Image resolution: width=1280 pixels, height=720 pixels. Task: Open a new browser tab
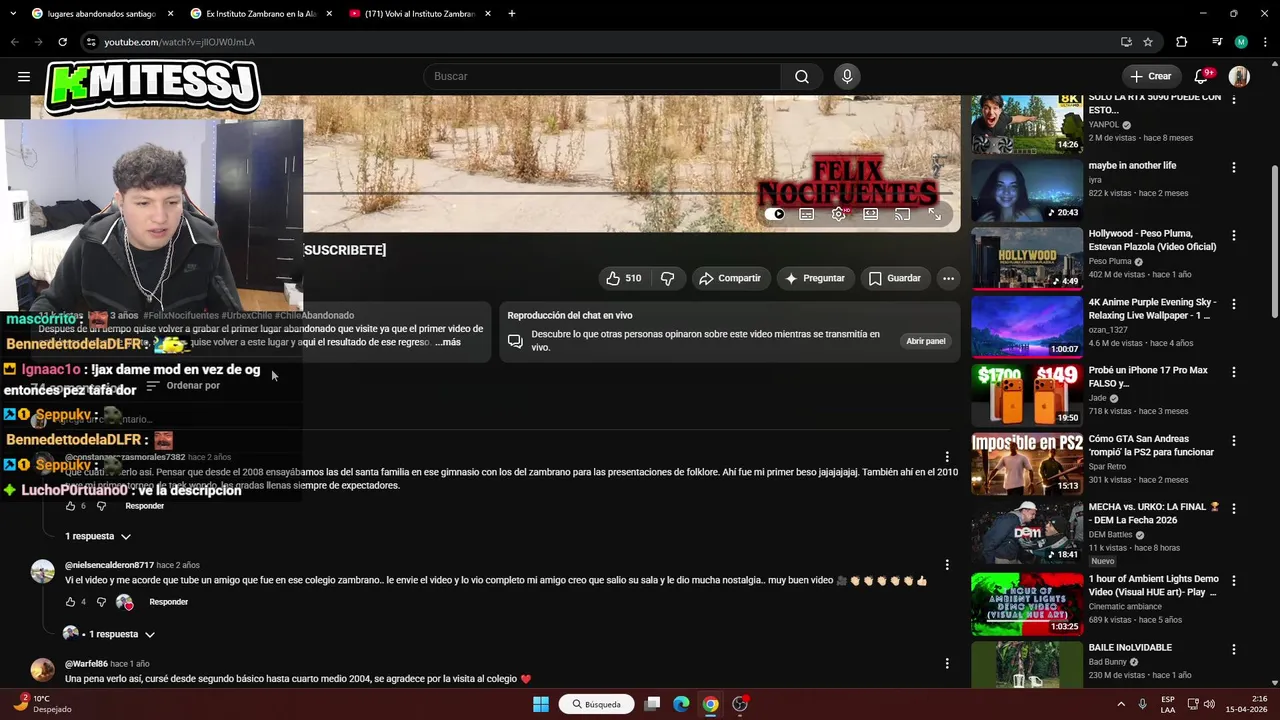tap(512, 14)
